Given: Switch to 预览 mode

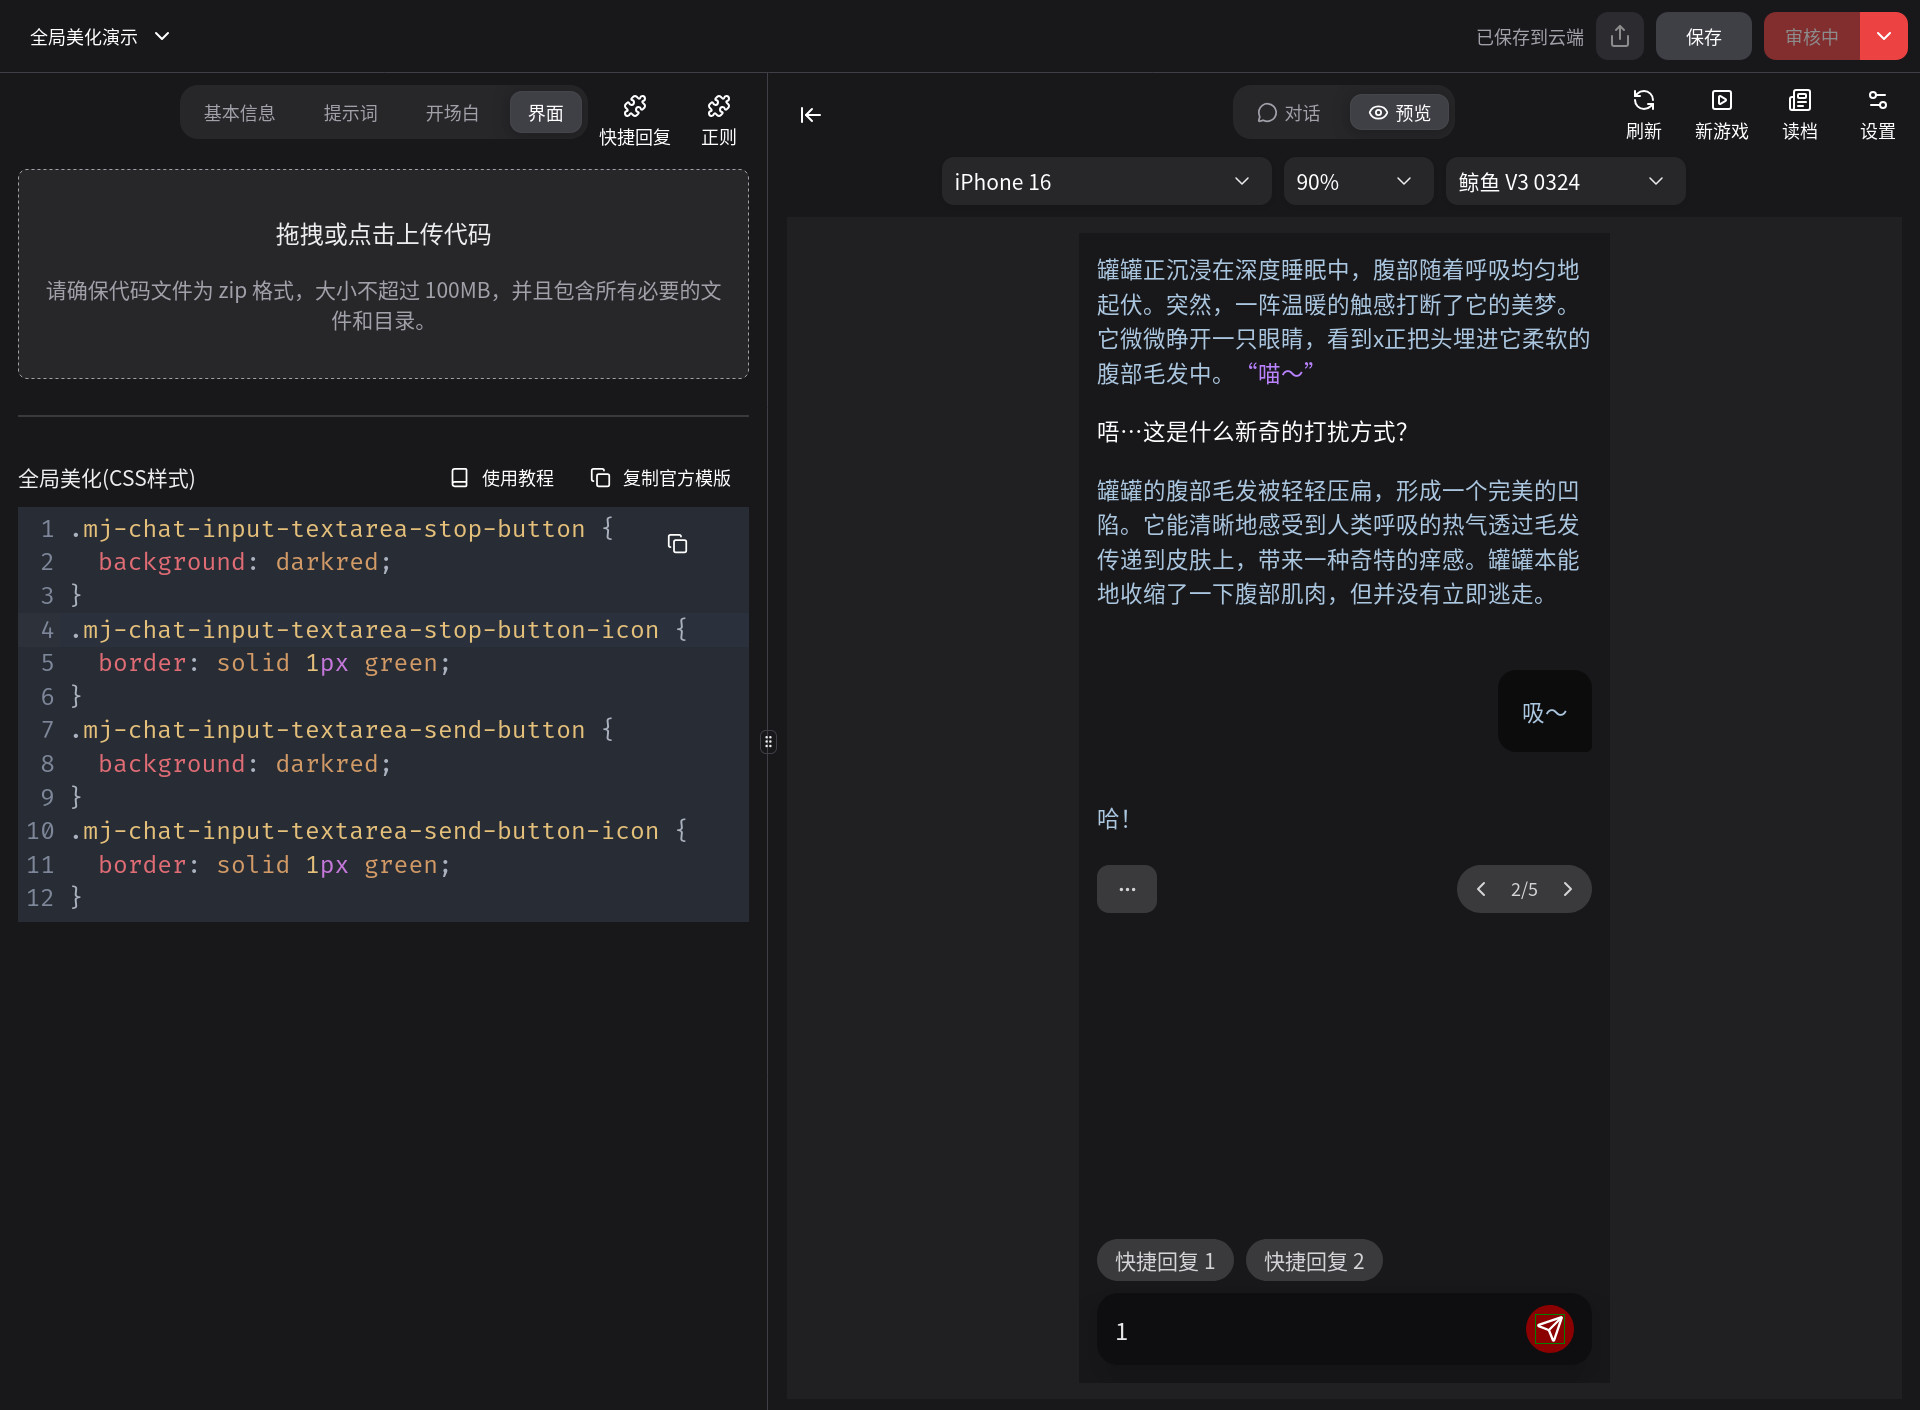Looking at the screenshot, I should coord(1399,113).
